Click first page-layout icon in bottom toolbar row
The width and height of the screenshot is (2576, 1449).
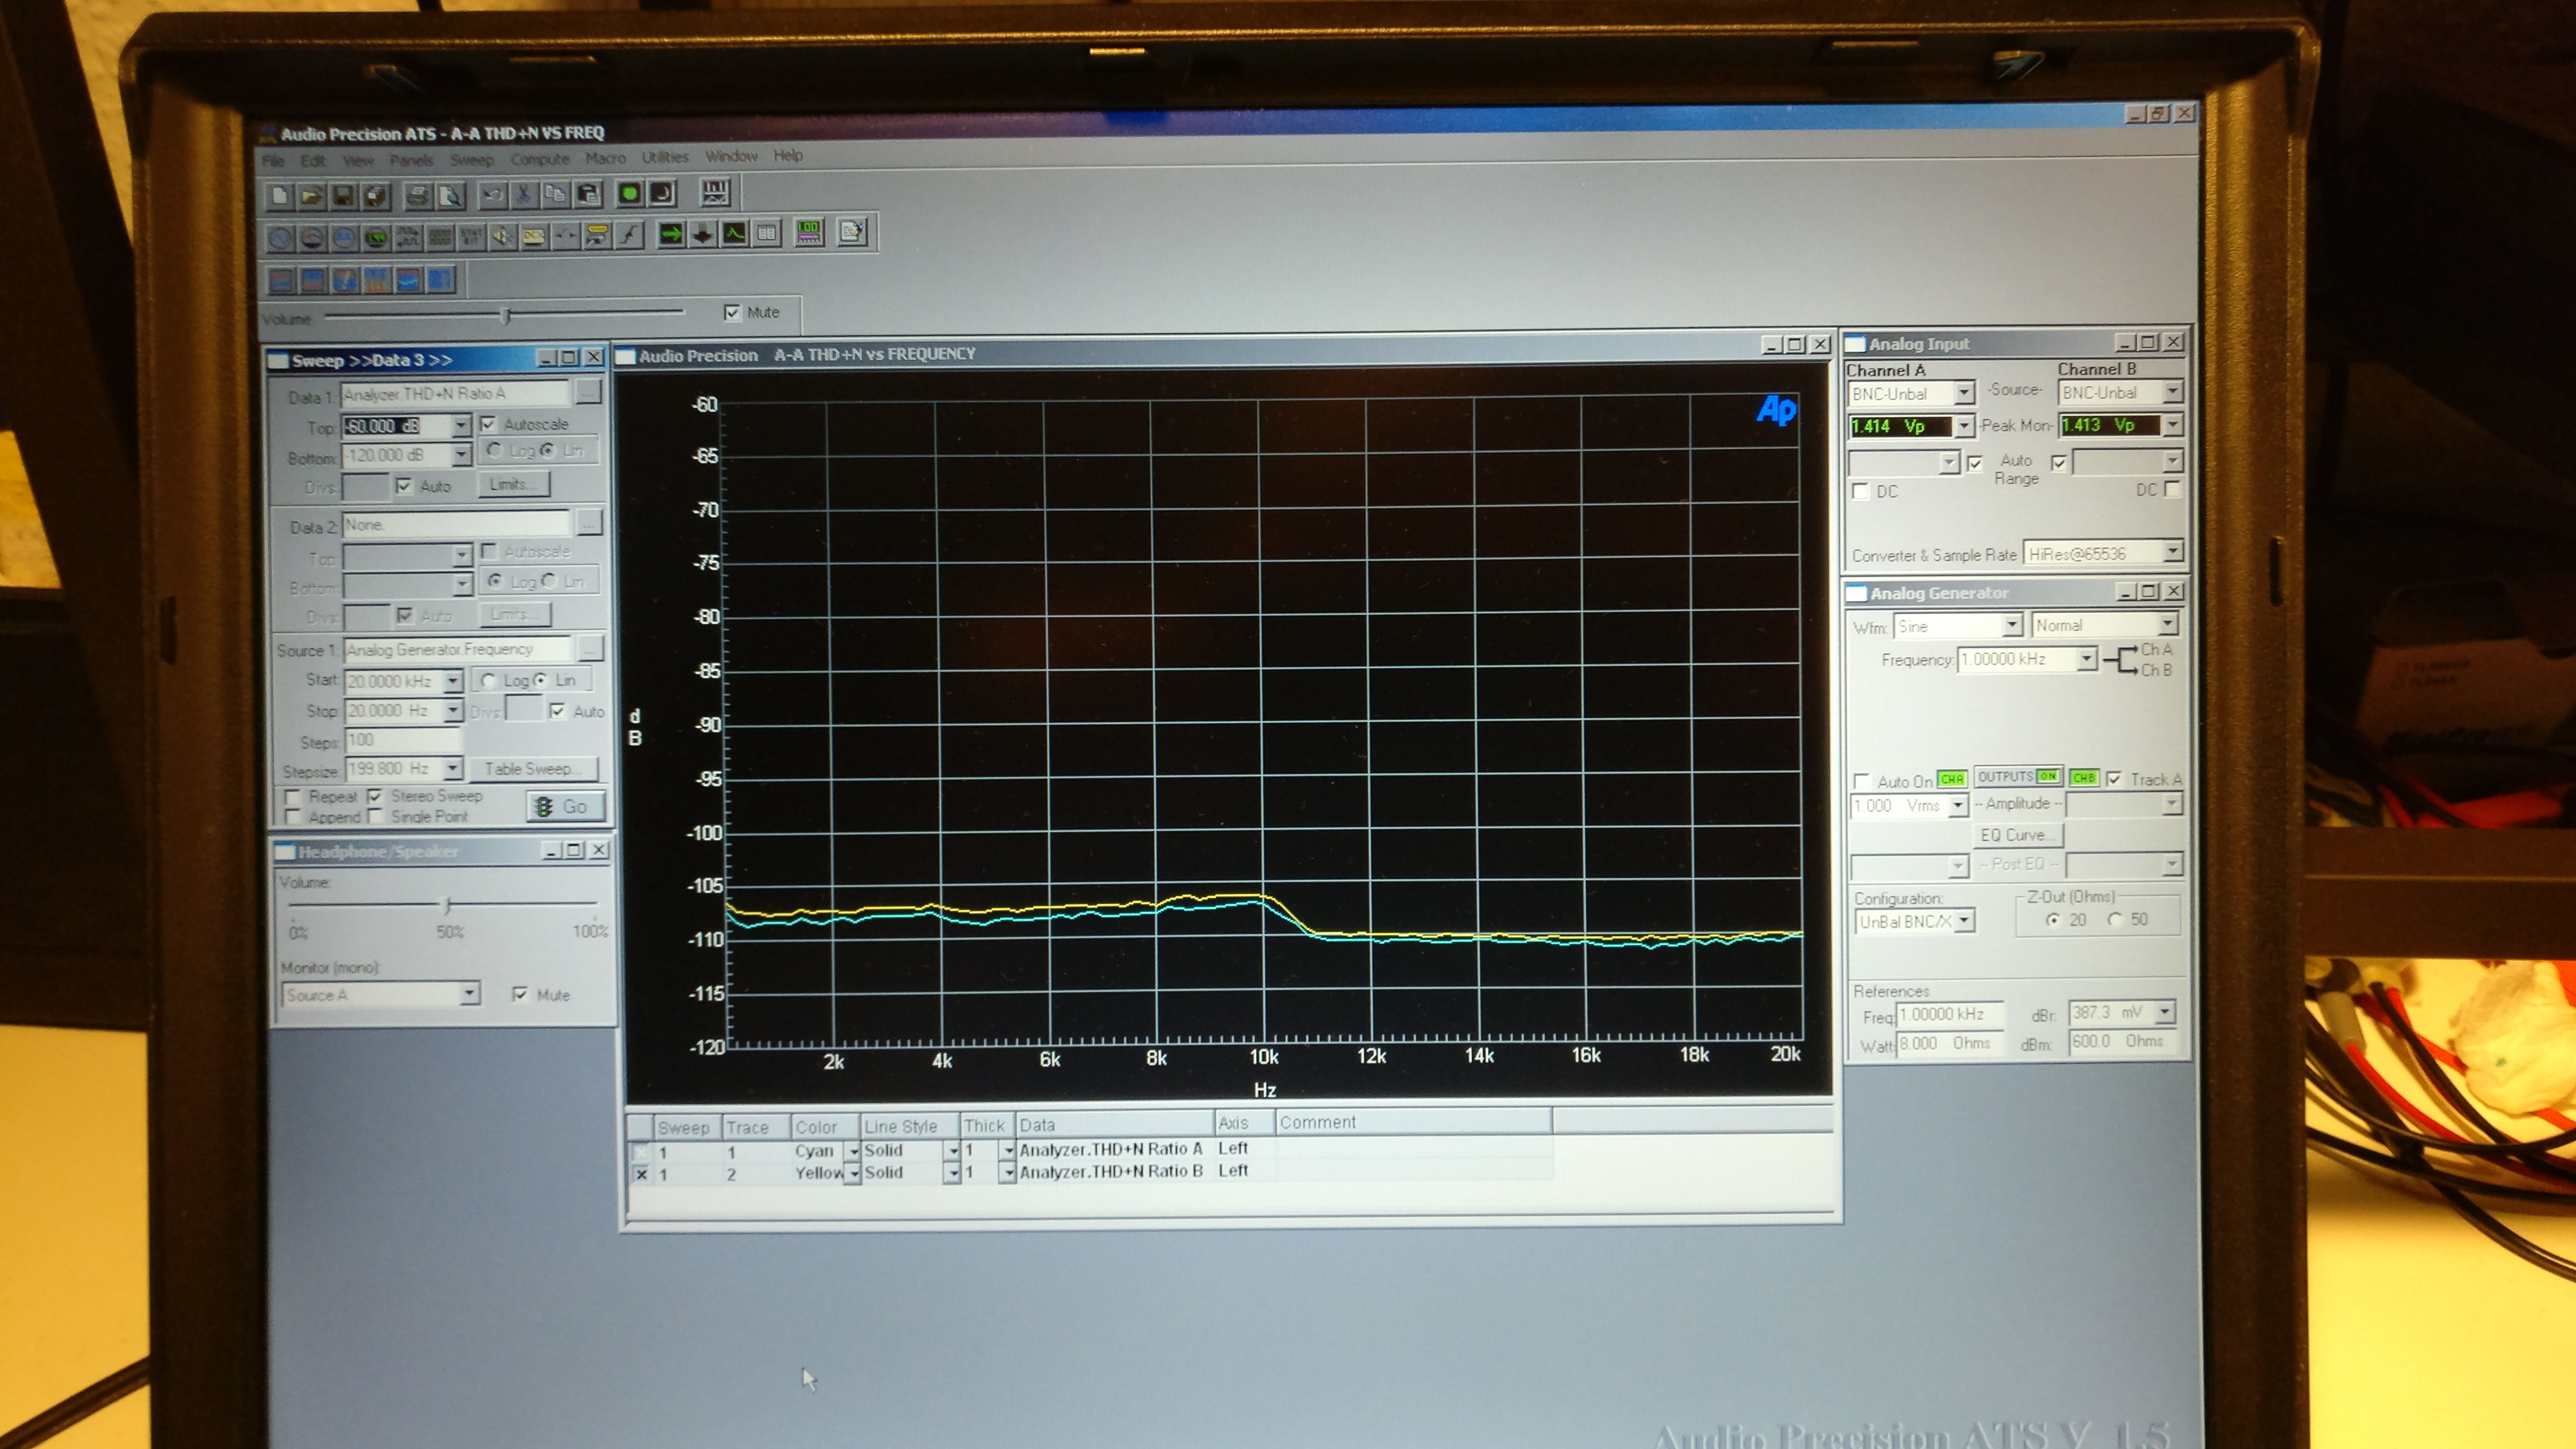coord(282,280)
